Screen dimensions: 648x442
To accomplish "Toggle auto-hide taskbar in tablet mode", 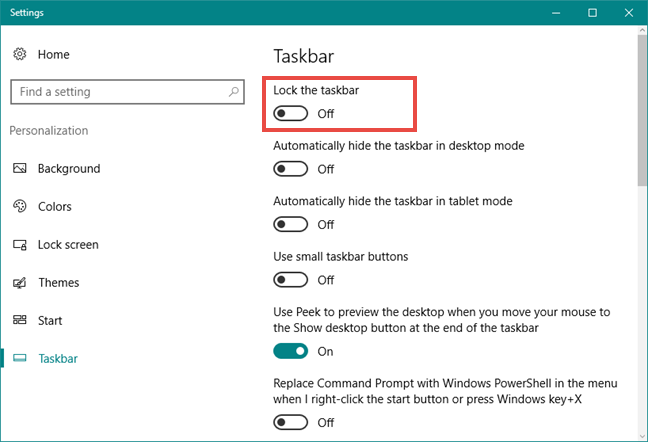I will point(291,224).
